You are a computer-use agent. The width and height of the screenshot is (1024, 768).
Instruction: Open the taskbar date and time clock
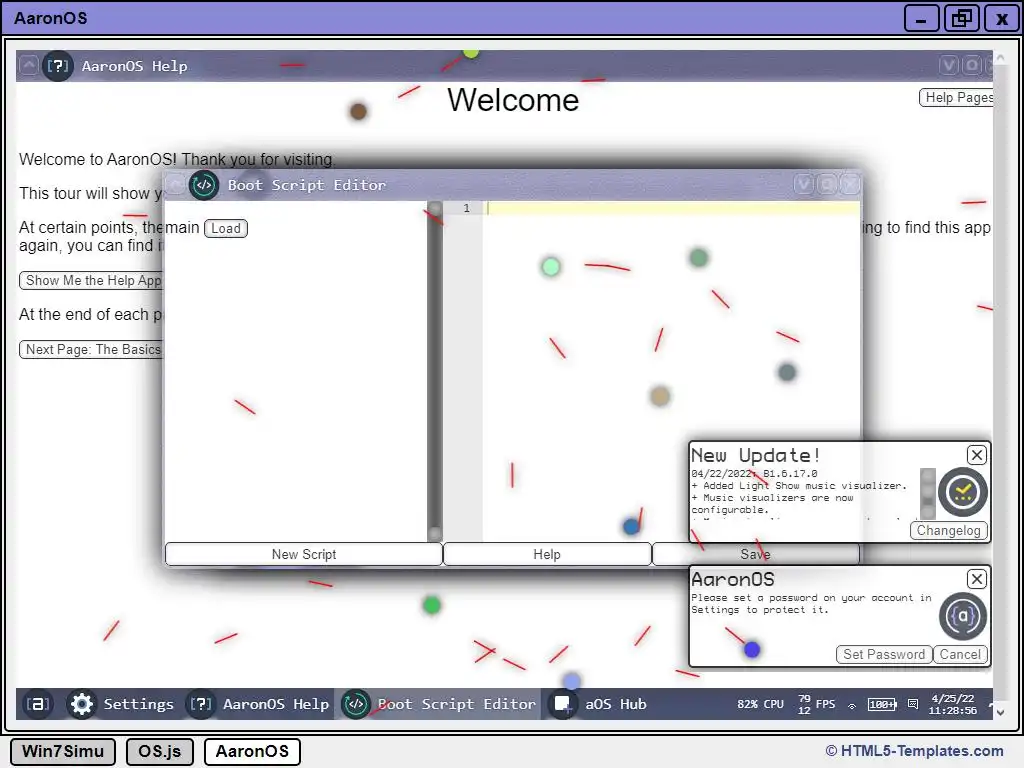953,704
